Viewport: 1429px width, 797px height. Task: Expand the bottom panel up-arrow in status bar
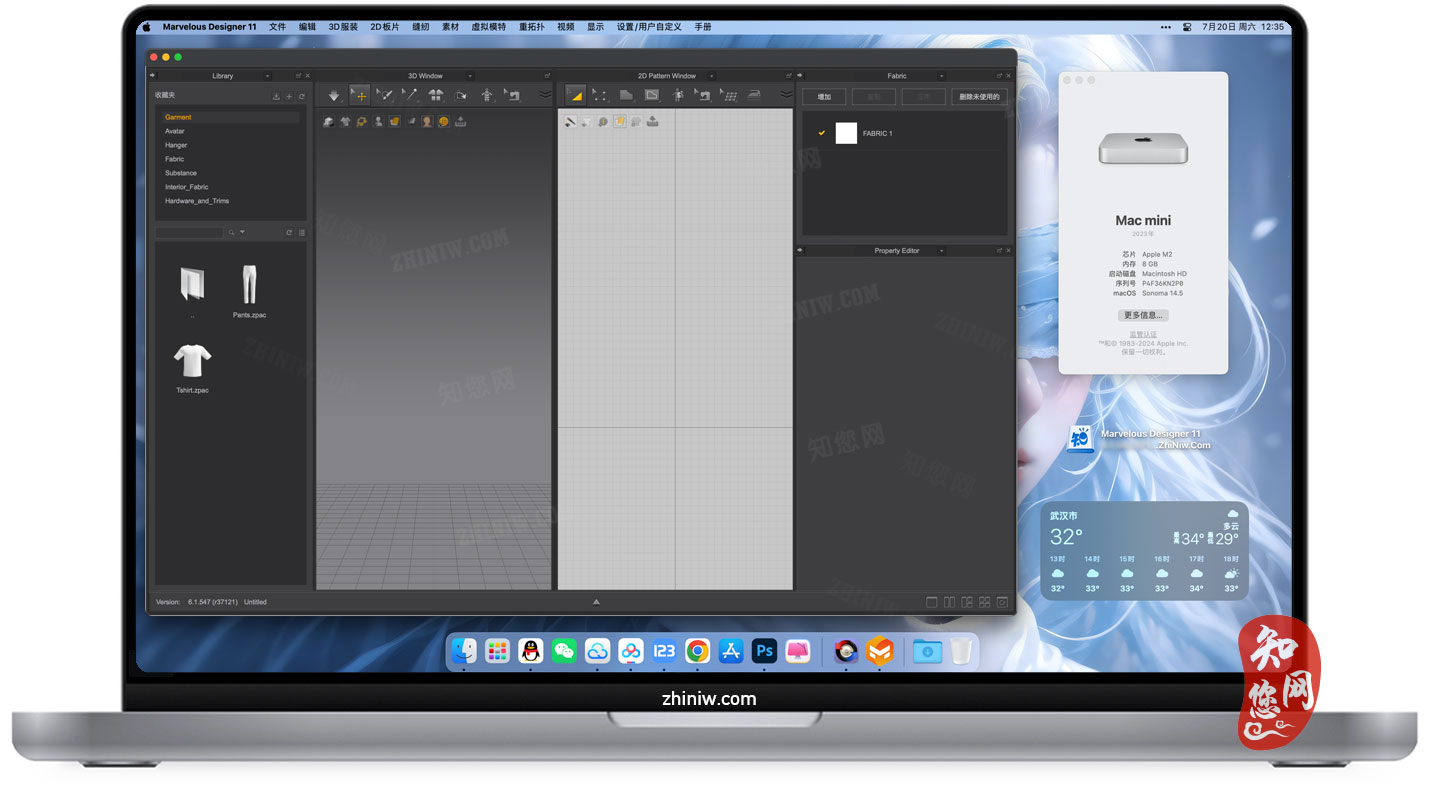(596, 602)
